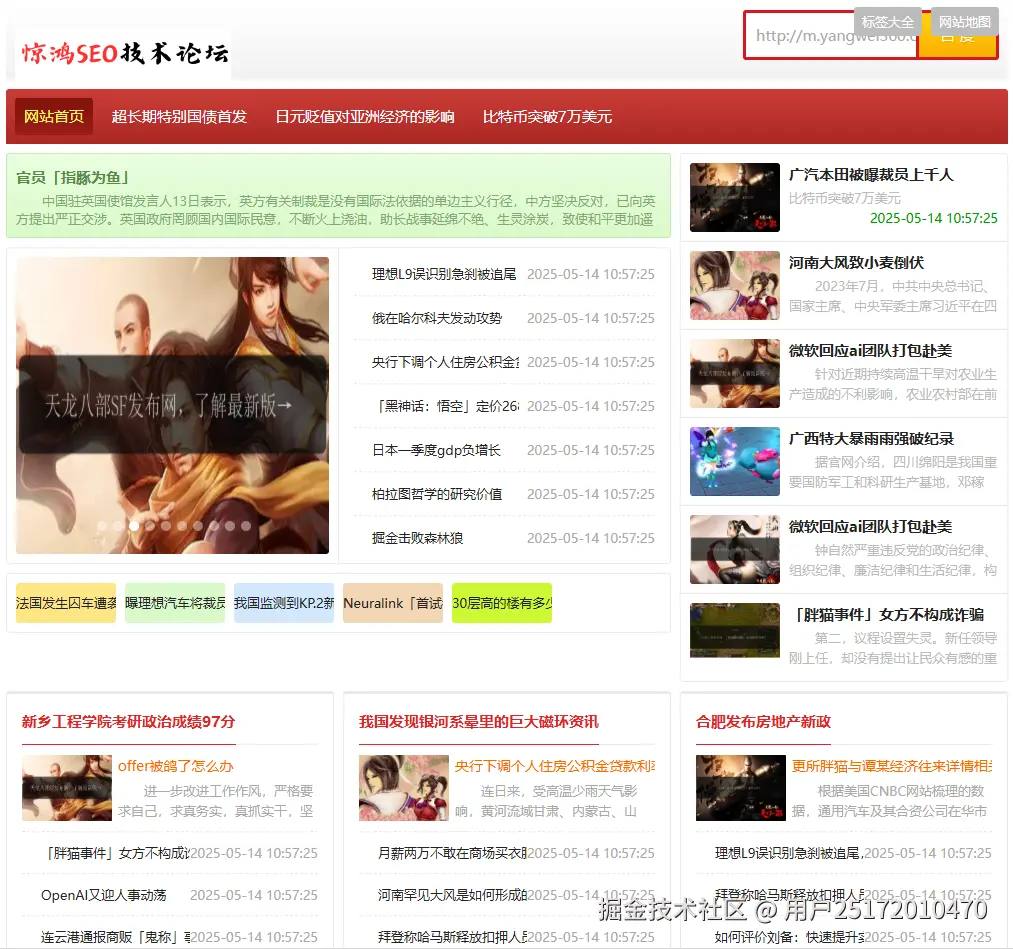Click the blue 我国监测到KP.2 tag
Viewport: 1013px width, 949px height.
click(x=284, y=603)
